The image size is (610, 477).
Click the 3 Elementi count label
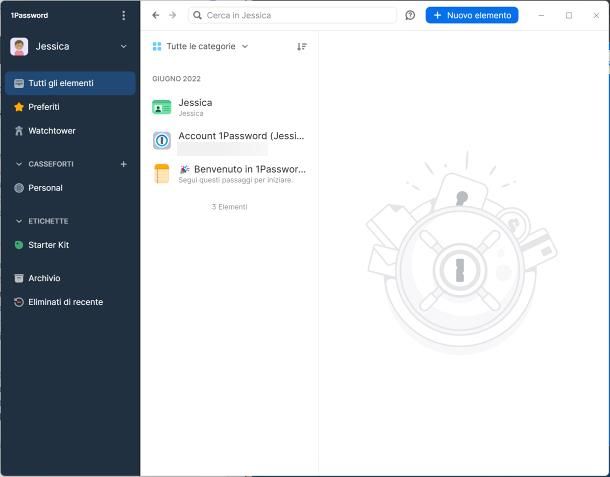[x=230, y=207]
